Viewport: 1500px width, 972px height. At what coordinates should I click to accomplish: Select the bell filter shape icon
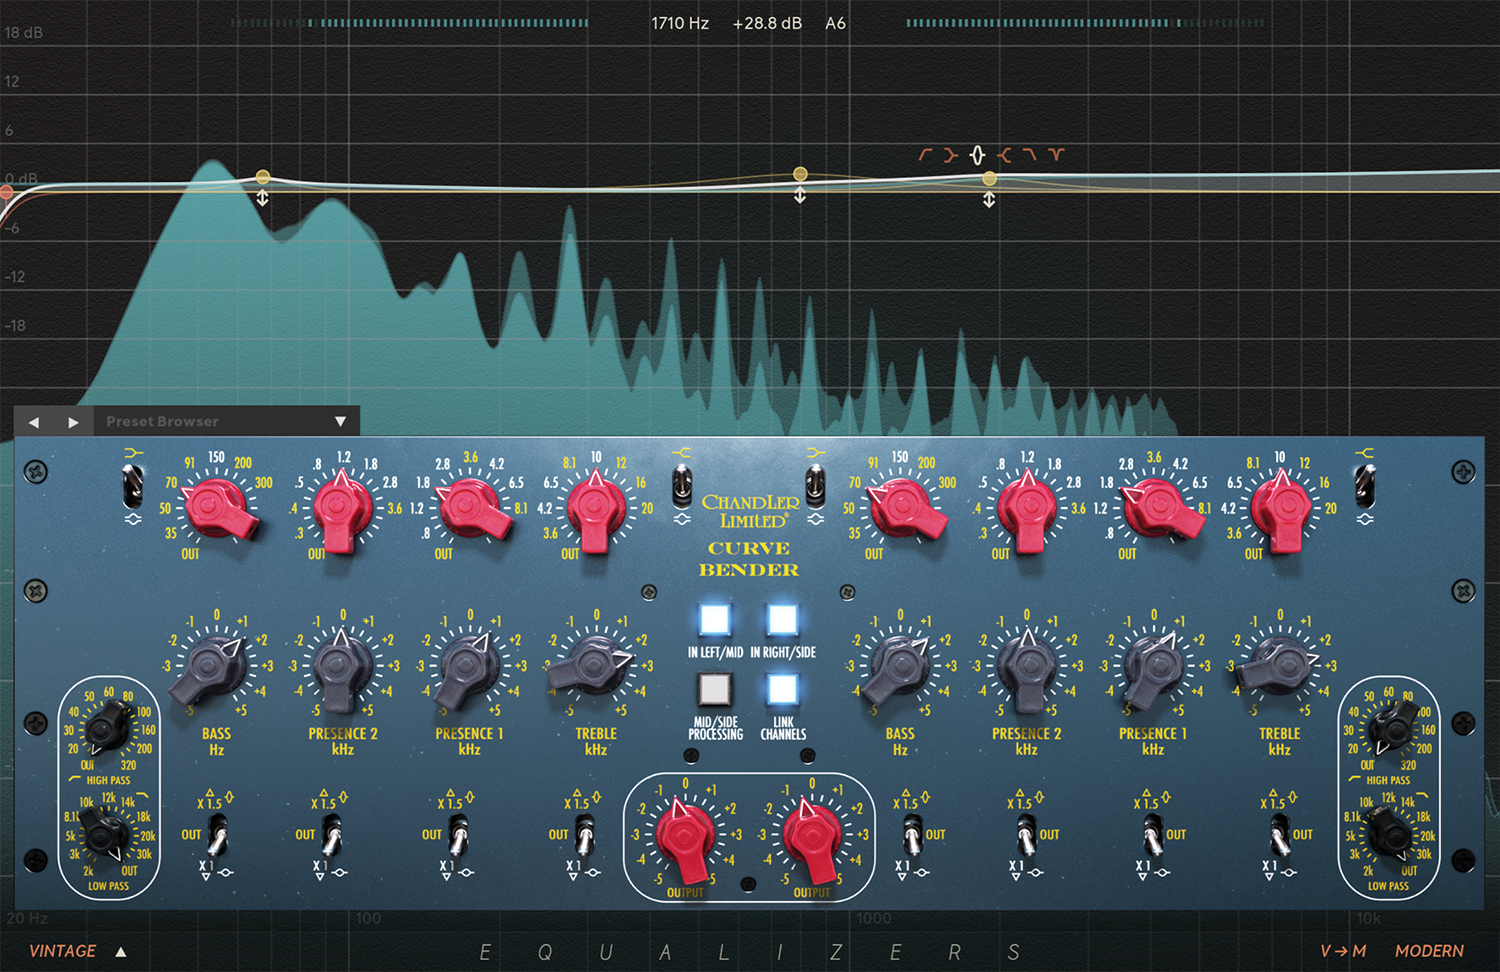tap(977, 155)
